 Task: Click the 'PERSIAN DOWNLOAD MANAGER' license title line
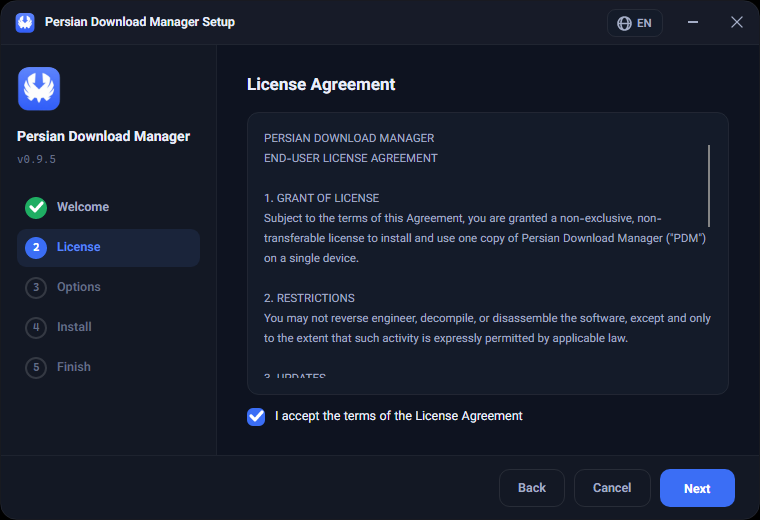pyautogui.click(x=349, y=138)
